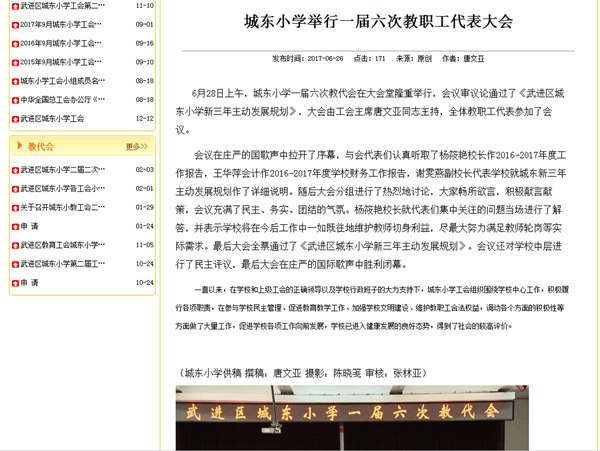Click red bullet icon beside 2017年9月城东小学工会…
The image size is (600, 451).
tap(15, 25)
